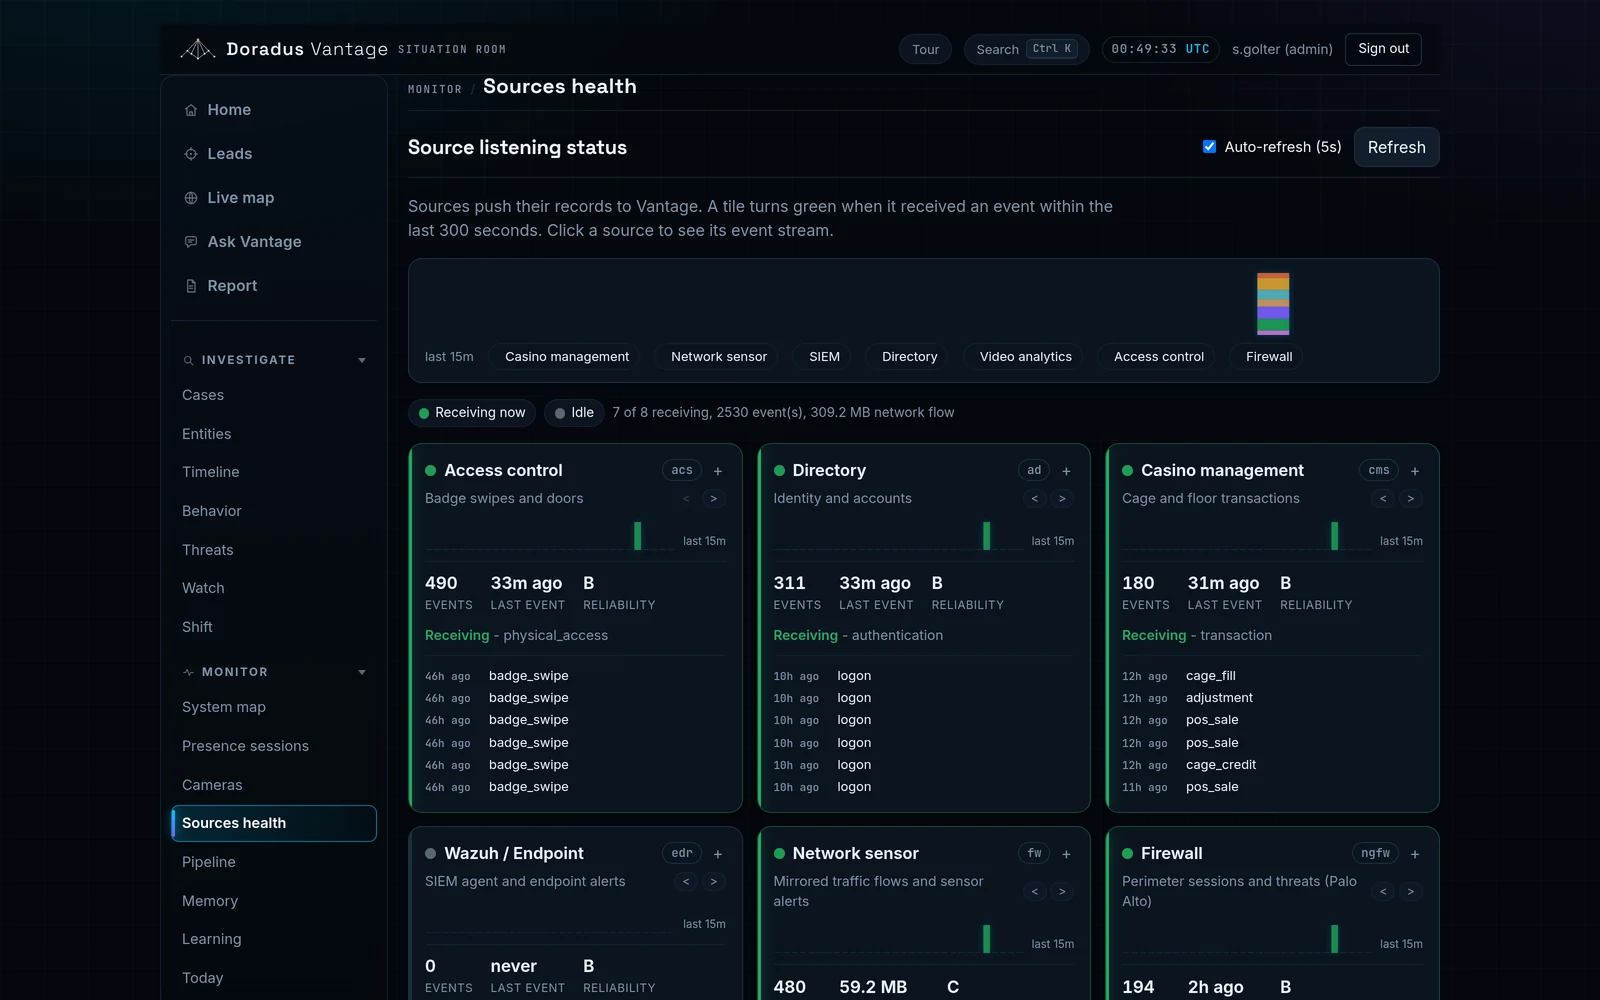Open Cameras page
1600x1000 pixels.
pyautogui.click(x=274, y=785)
